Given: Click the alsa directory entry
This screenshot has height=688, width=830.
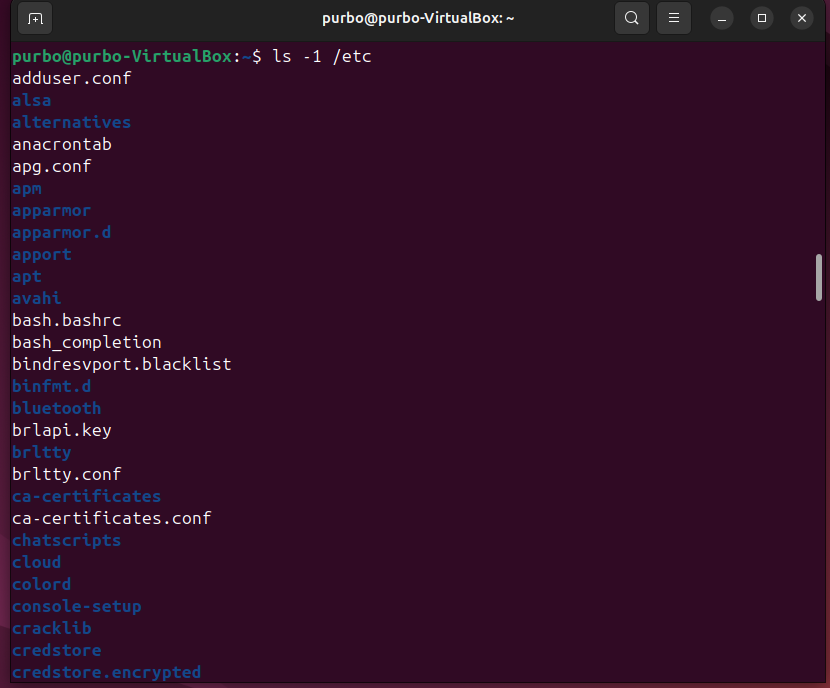Looking at the screenshot, I should coord(32,101).
